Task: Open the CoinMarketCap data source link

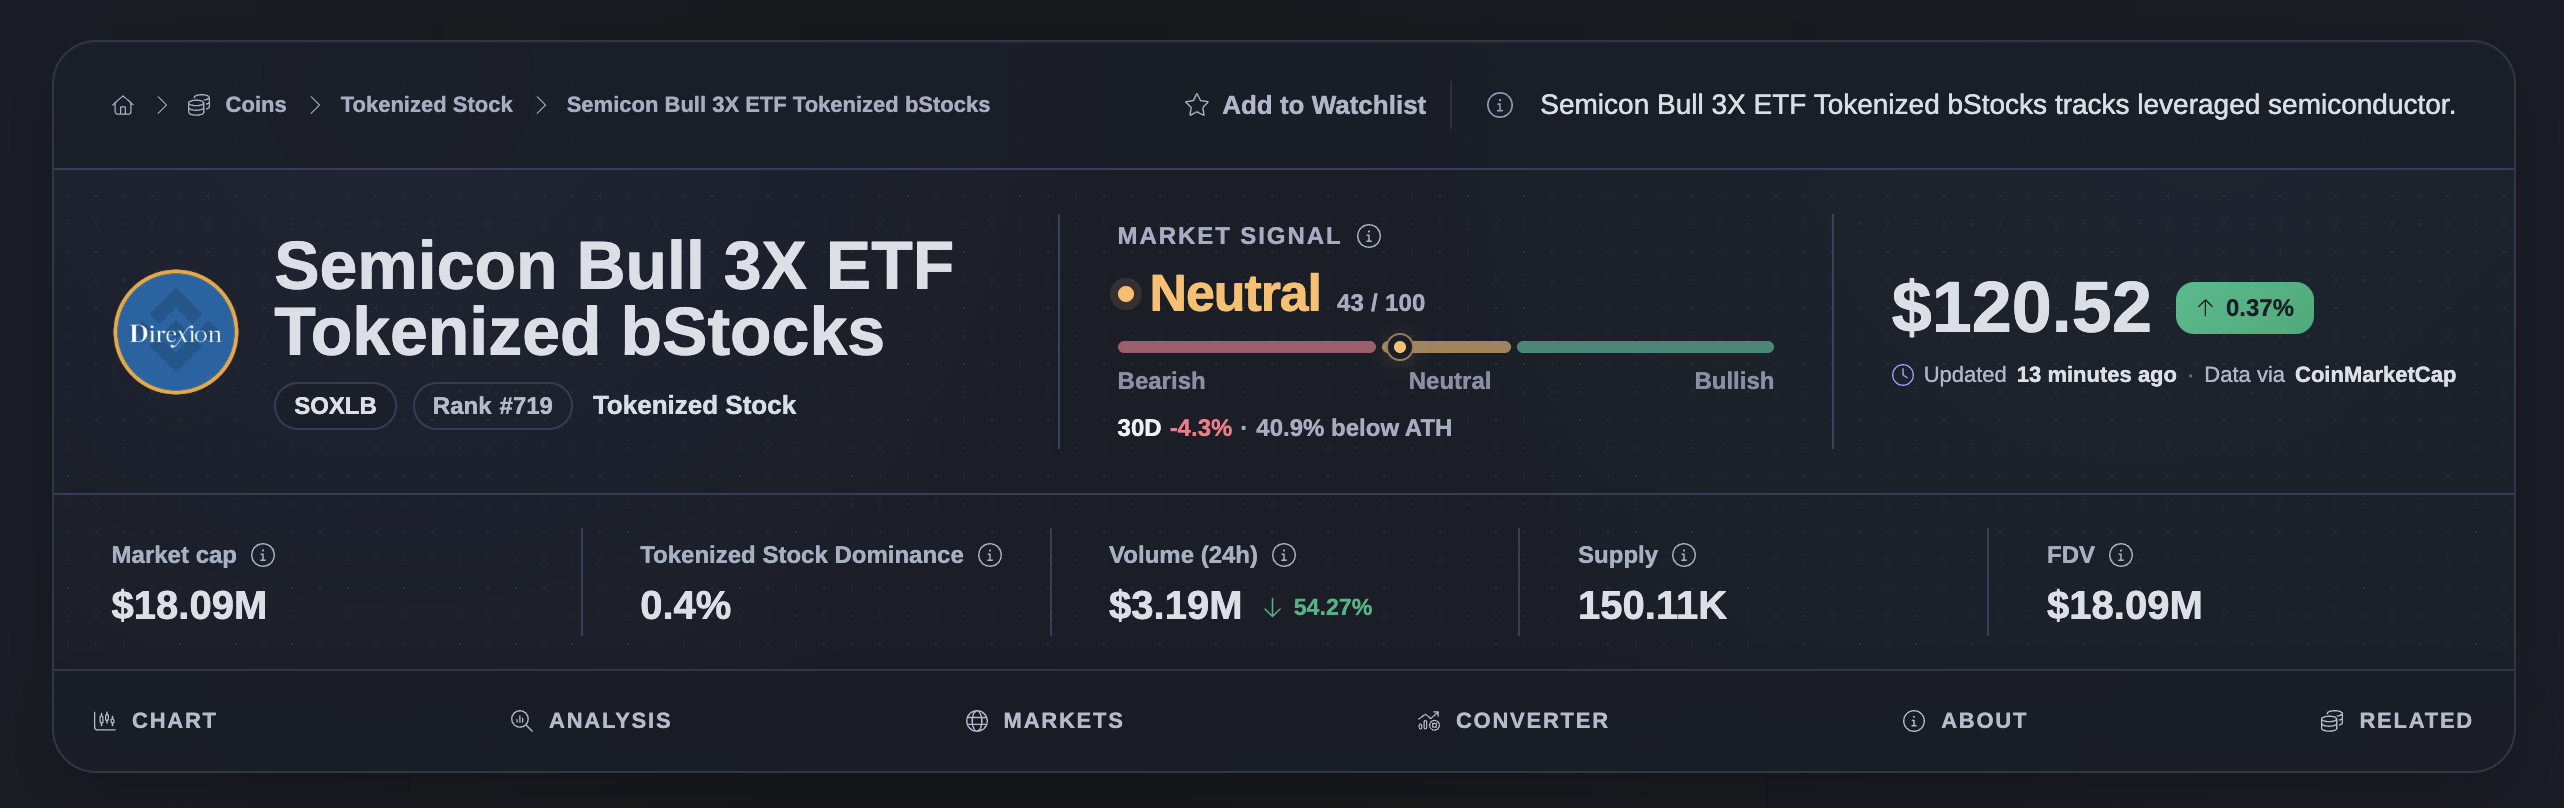Action: [x=2375, y=375]
